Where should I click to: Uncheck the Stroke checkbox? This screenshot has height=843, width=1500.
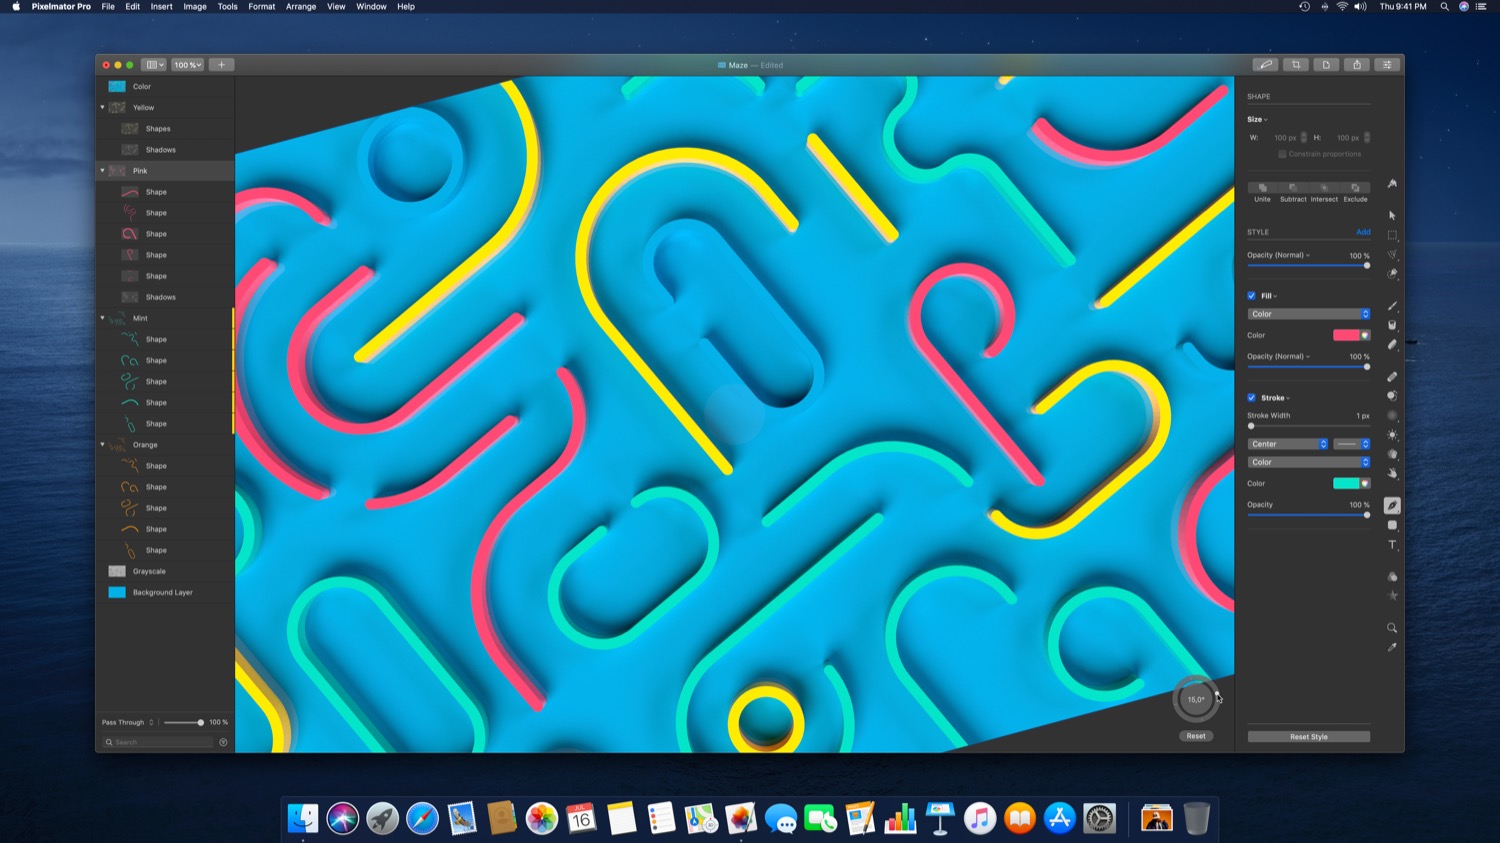point(1251,398)
